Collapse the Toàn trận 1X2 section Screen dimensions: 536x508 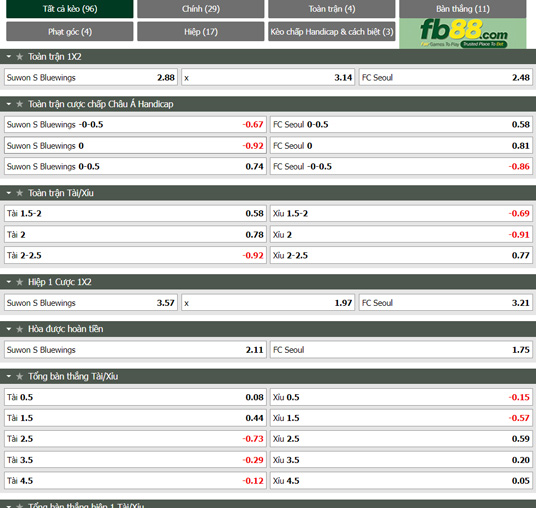coord(9,57)
